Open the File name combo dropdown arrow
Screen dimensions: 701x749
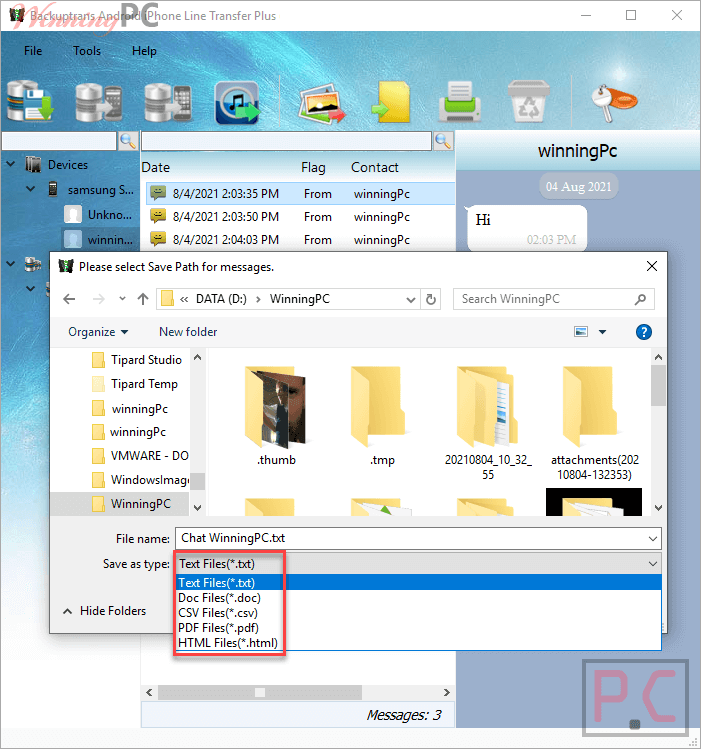(x=653, y=538)
